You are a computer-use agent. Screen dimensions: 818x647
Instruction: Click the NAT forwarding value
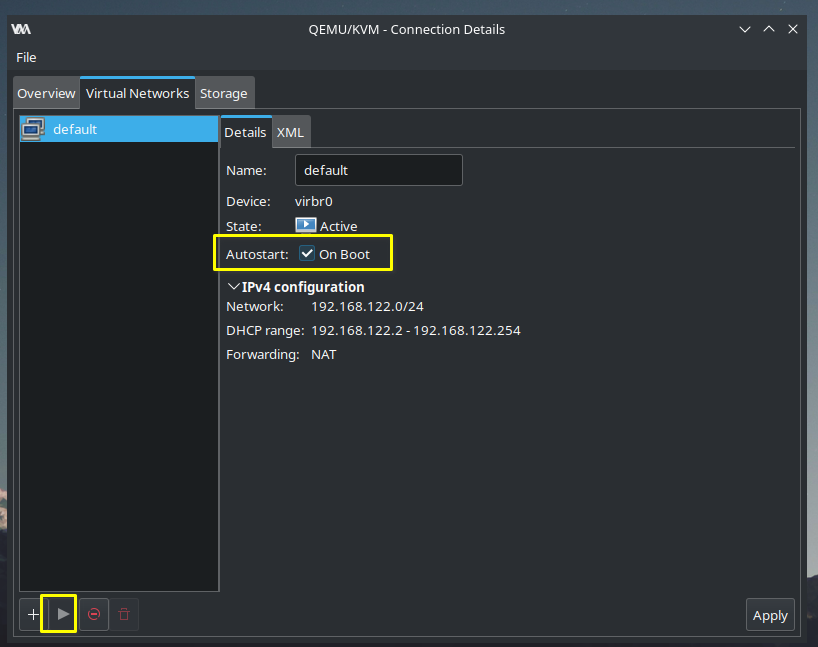tap(323, 354)
